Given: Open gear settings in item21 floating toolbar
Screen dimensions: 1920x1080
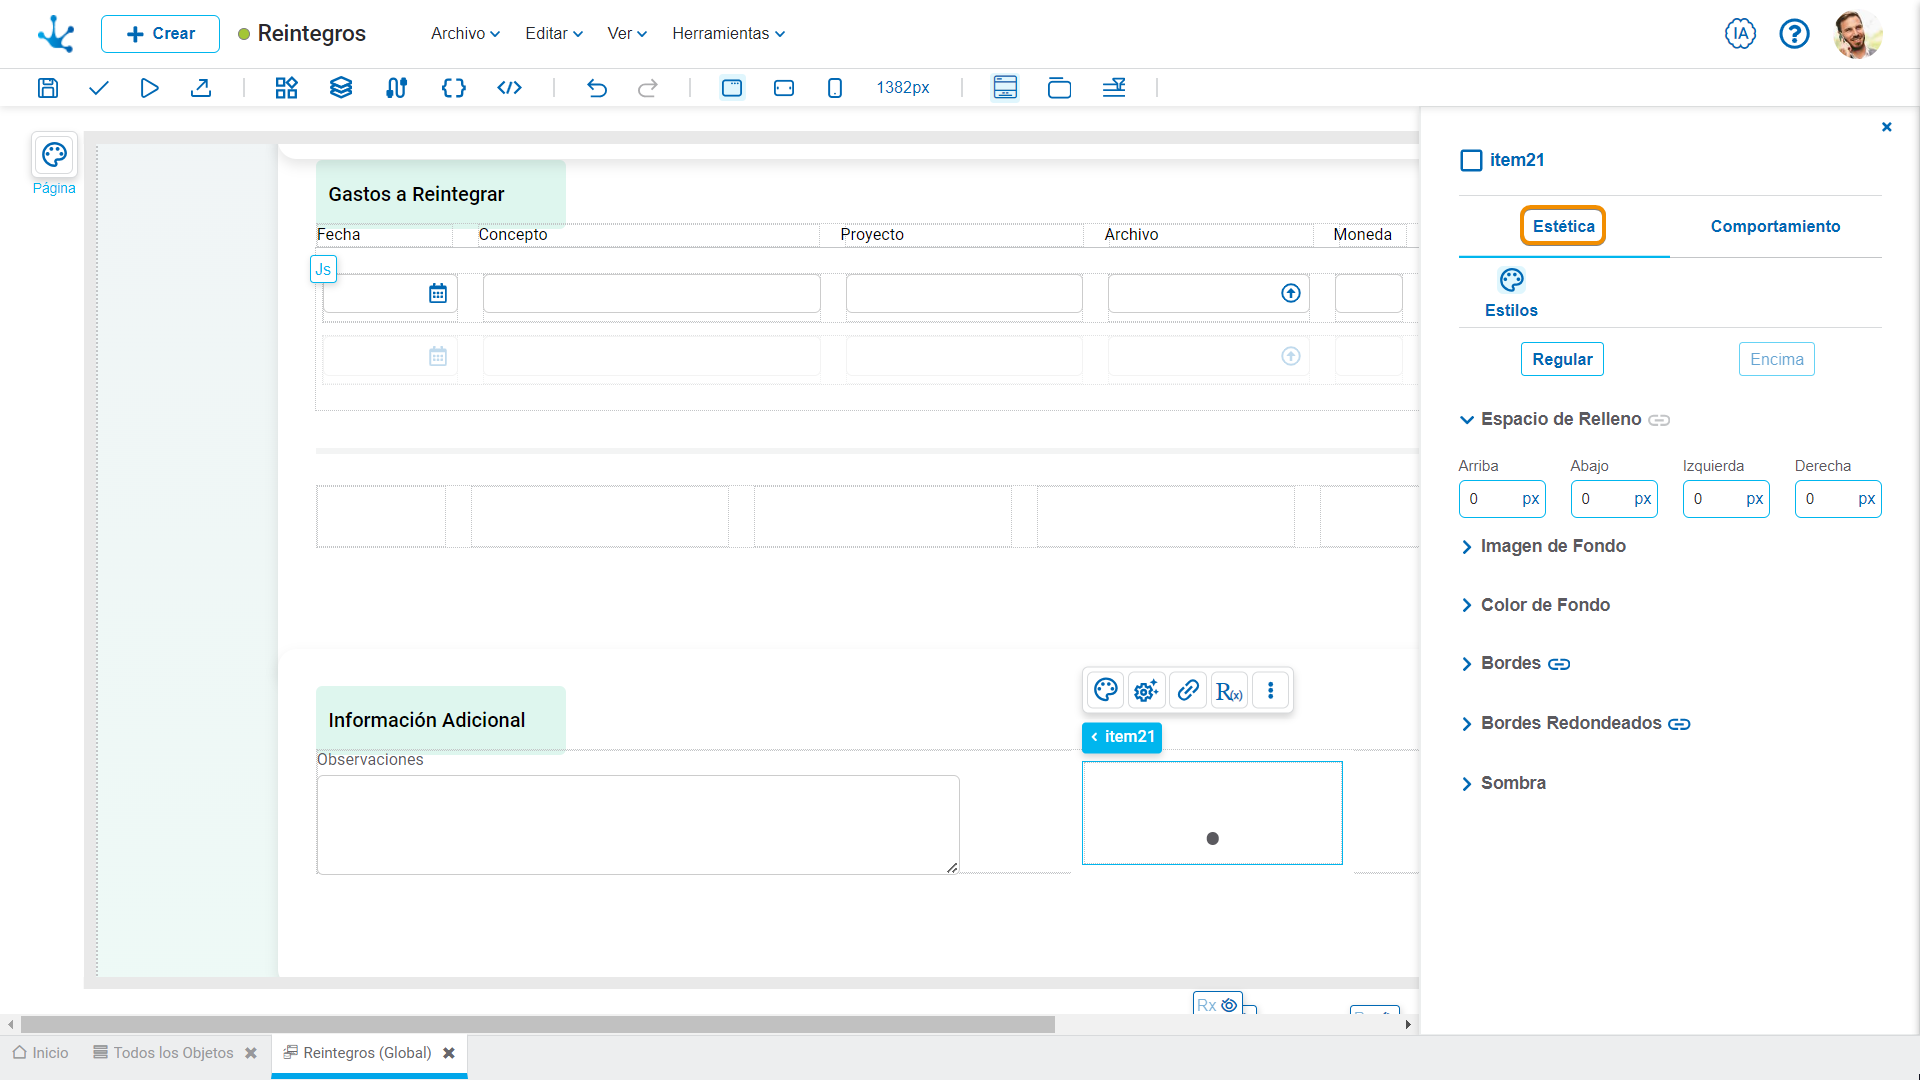Looking at the screenshot, I should pos(1147,690).
